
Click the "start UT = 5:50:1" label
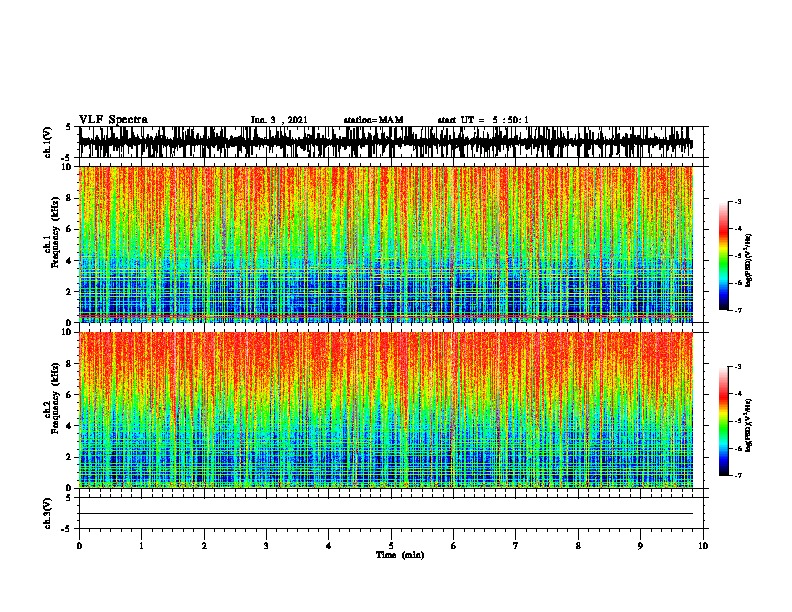(x=483, y=120)
